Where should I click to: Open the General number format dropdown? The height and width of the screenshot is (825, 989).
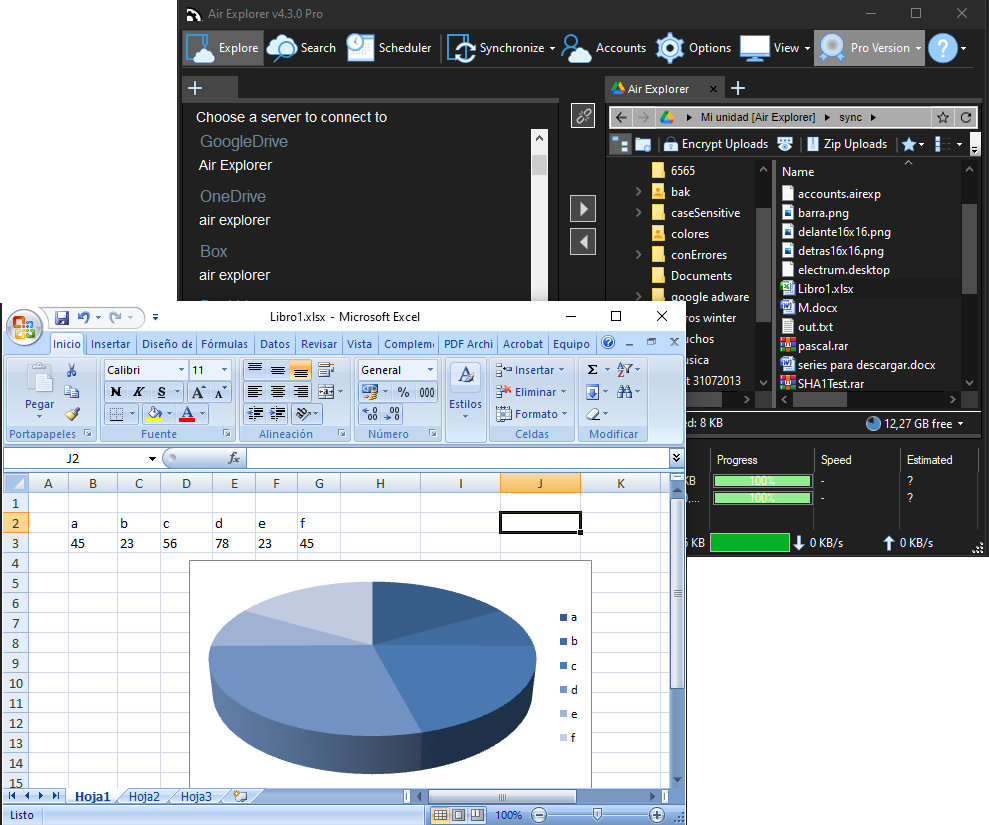(430, 370)
